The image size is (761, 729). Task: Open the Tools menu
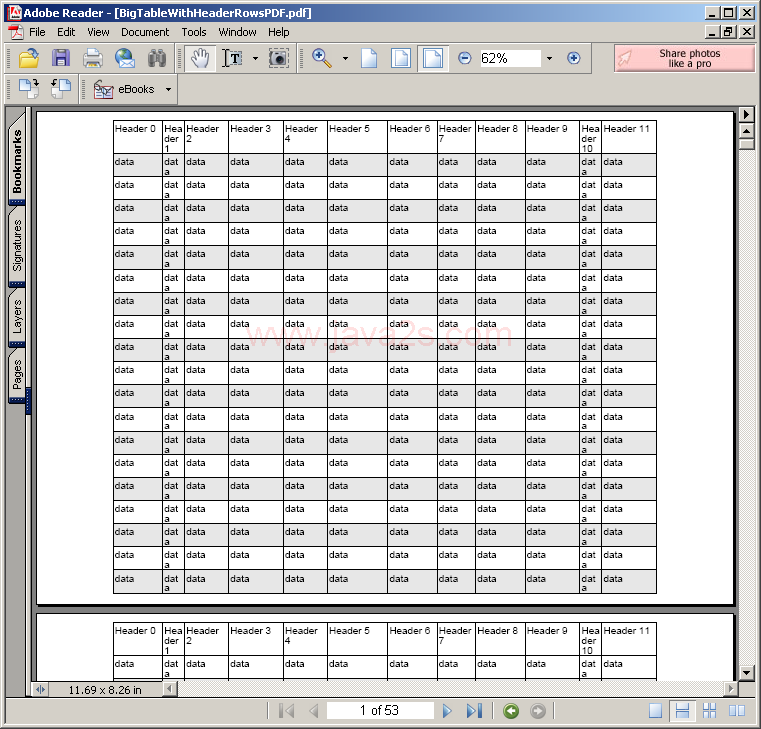coord(194,32)
